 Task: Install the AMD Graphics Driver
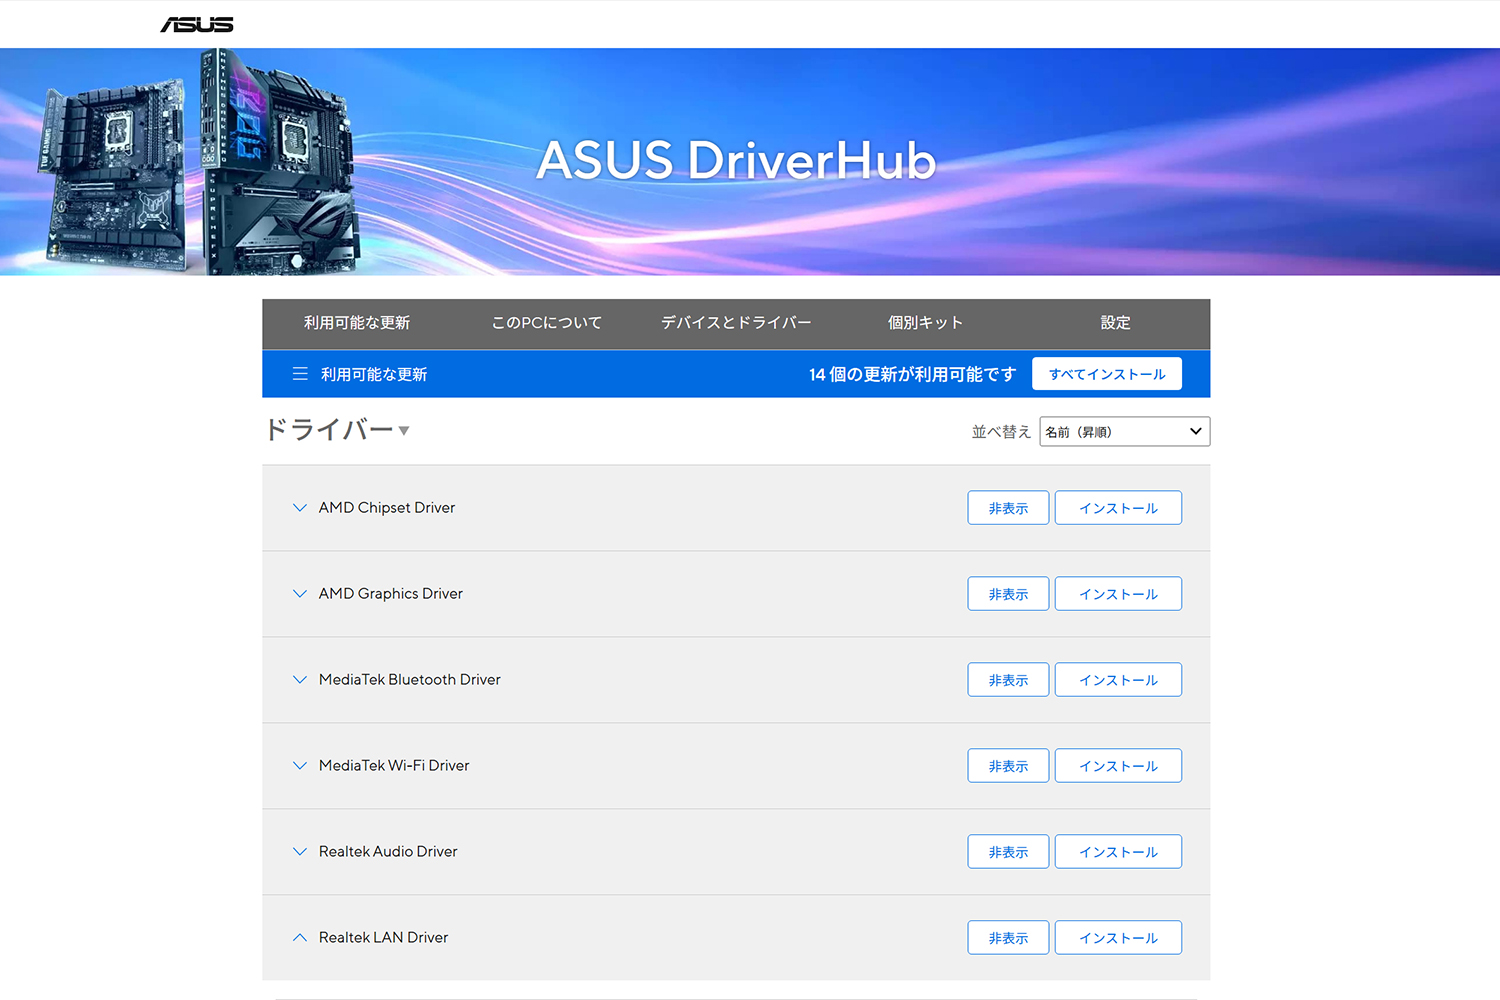pos(1118,594)
